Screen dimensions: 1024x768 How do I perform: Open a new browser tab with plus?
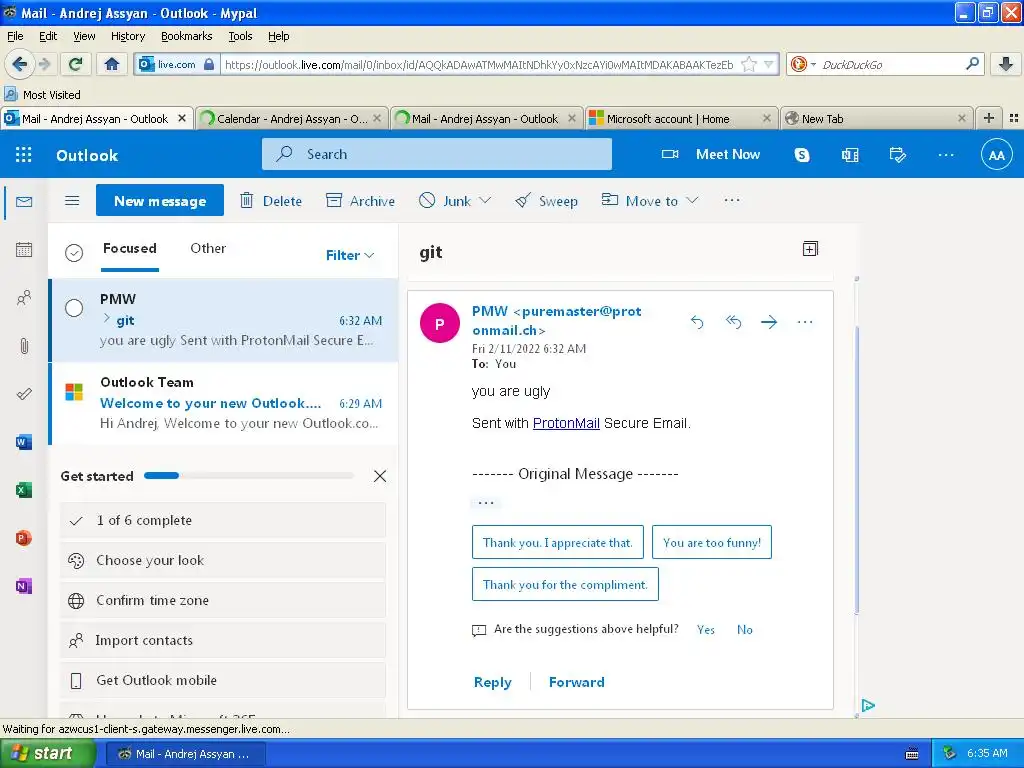pyautogui.click(x=989, y=118)
